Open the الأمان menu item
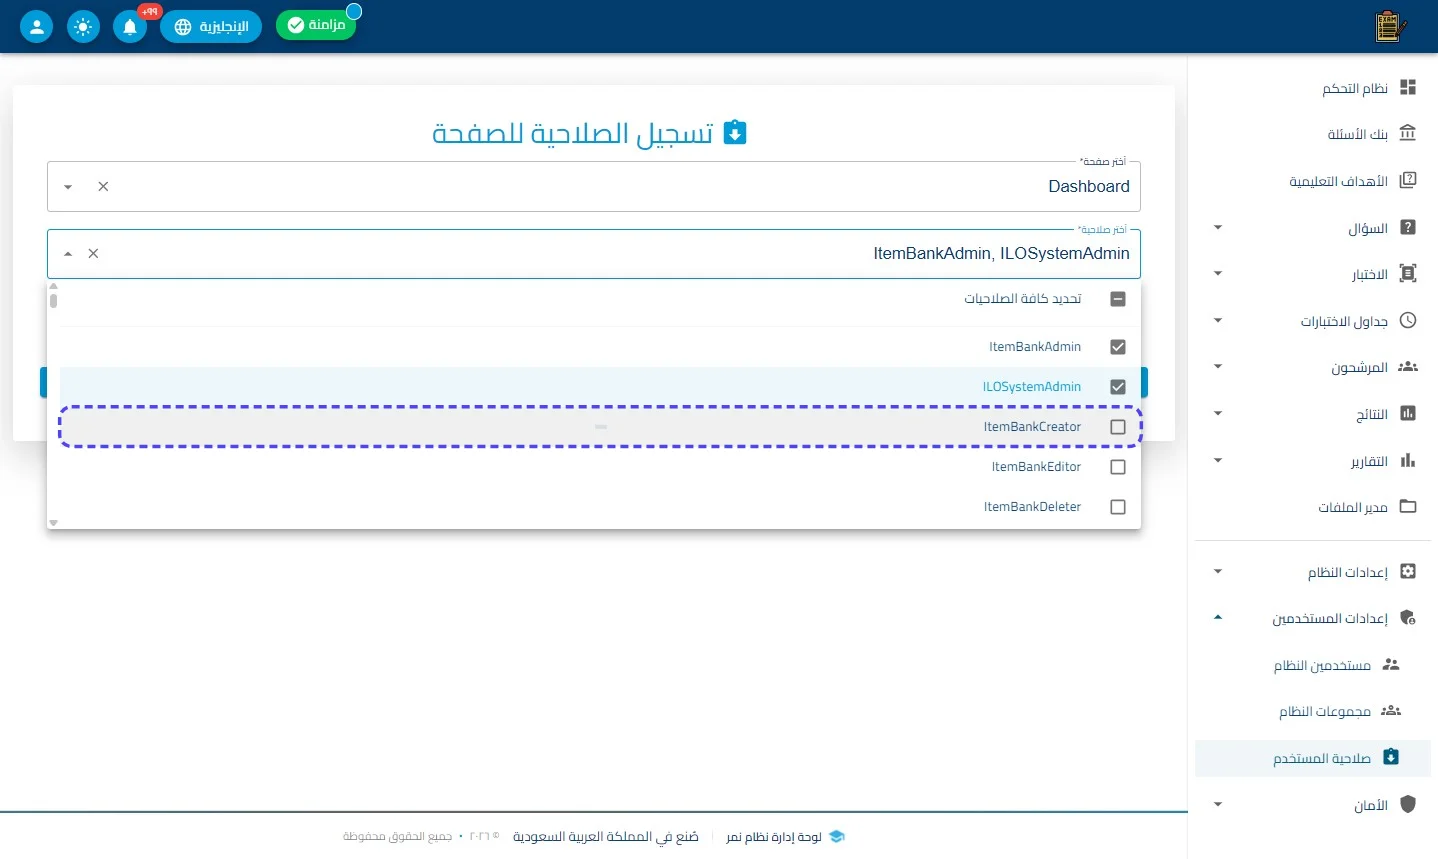 (x=1313, y=805)
